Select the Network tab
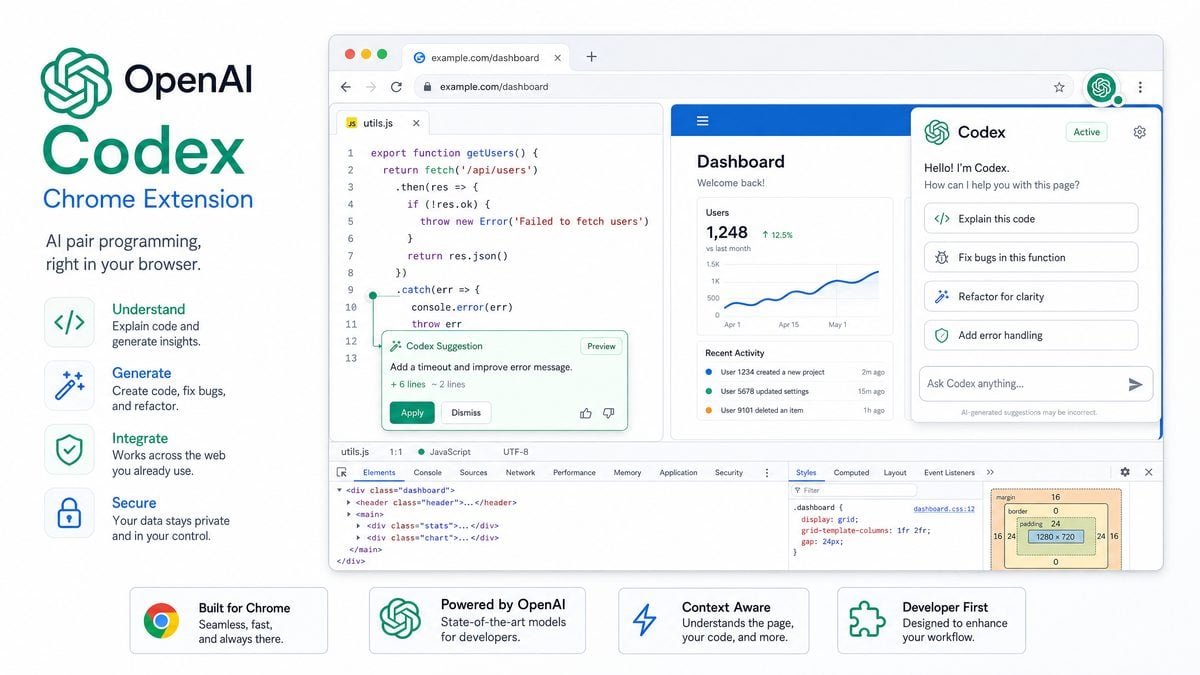This screenshot has height=675, width=1200. (x=520, y=472)
